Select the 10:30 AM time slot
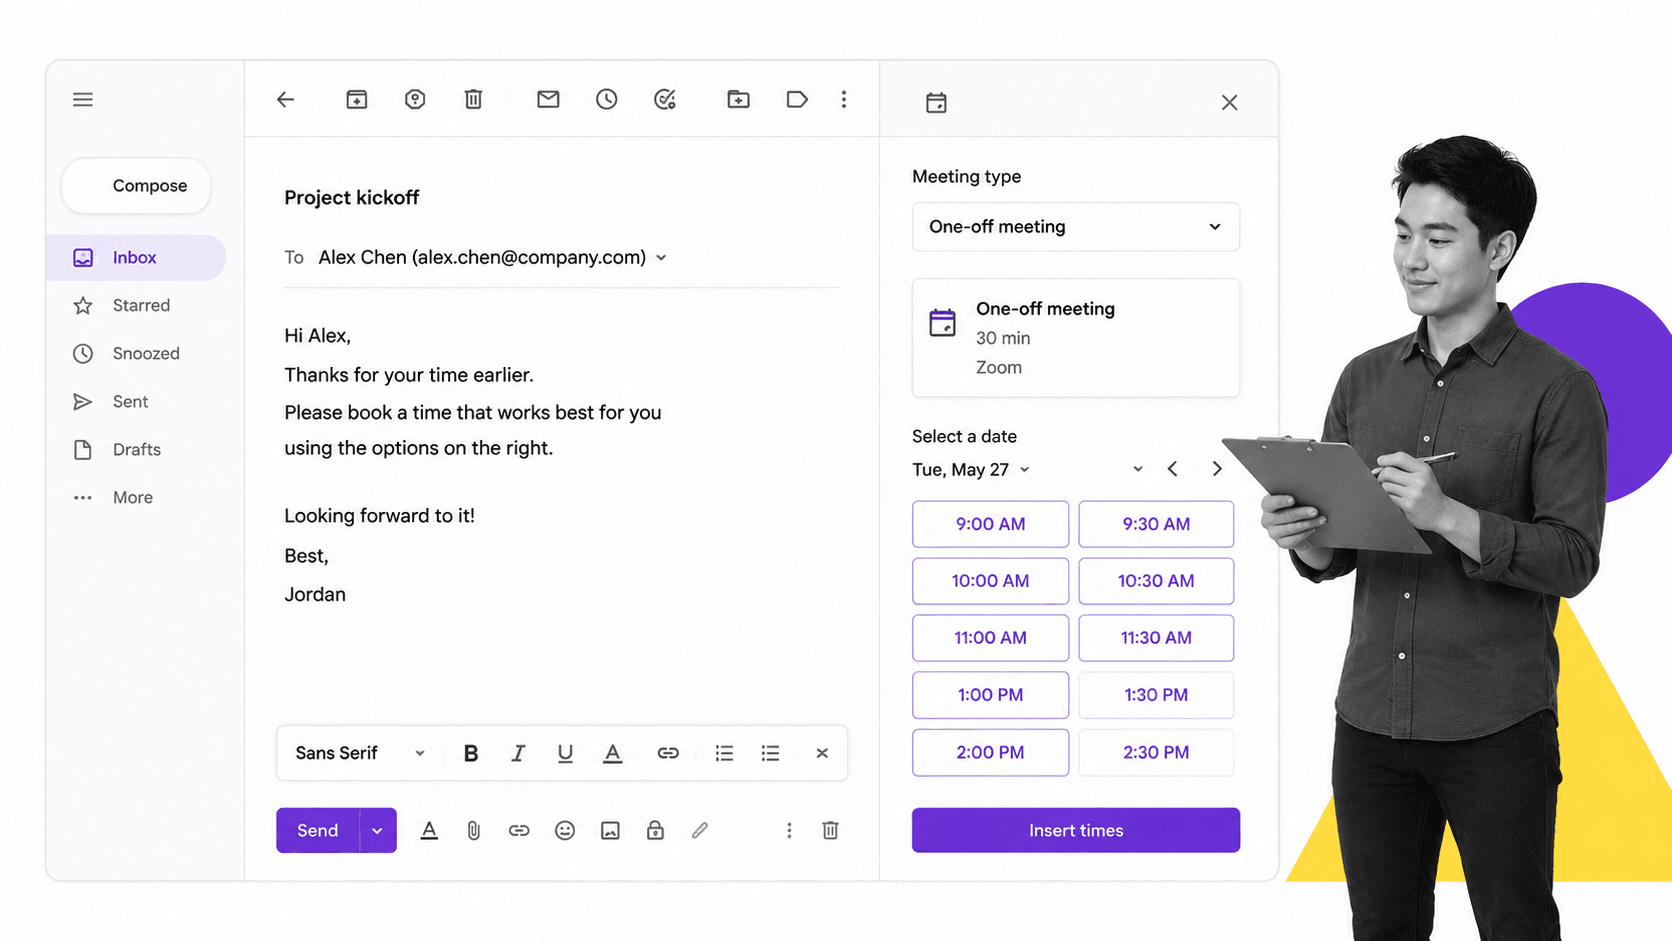The height and width of the screenshot is (941, 1672). (x=1156, y=581)
